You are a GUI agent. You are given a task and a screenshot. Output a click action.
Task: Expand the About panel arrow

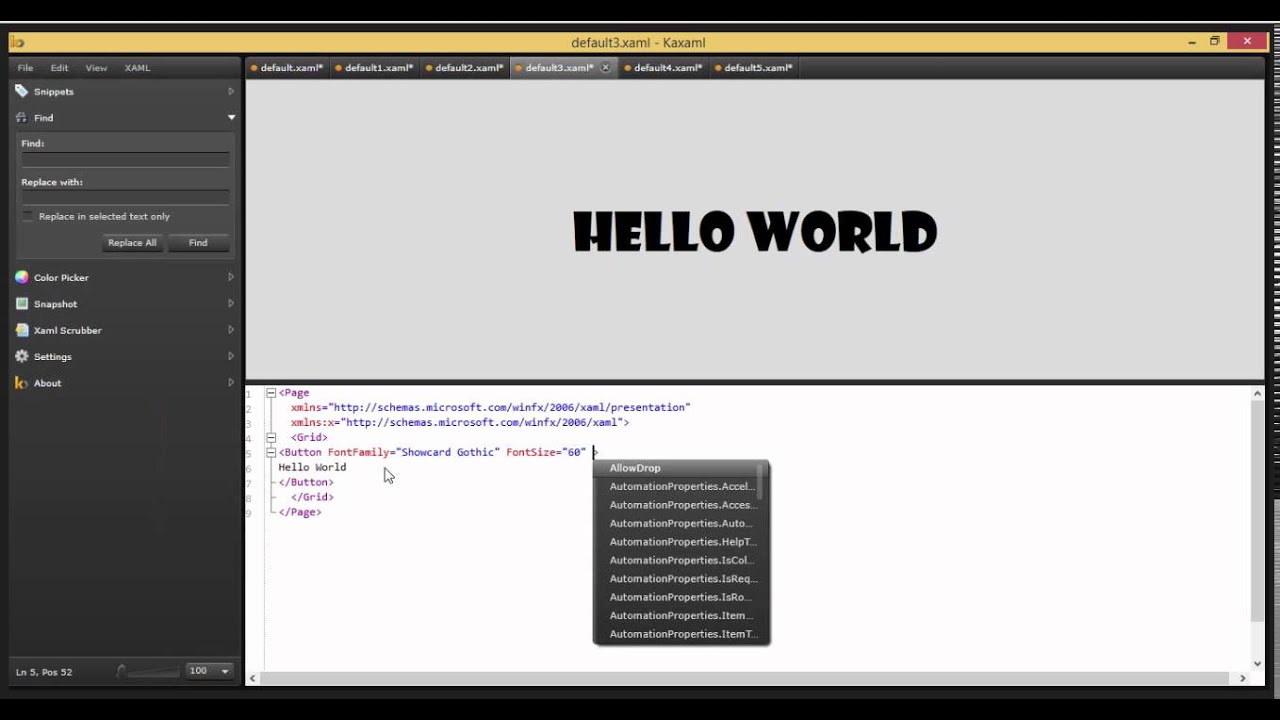(x=231, y=383)
